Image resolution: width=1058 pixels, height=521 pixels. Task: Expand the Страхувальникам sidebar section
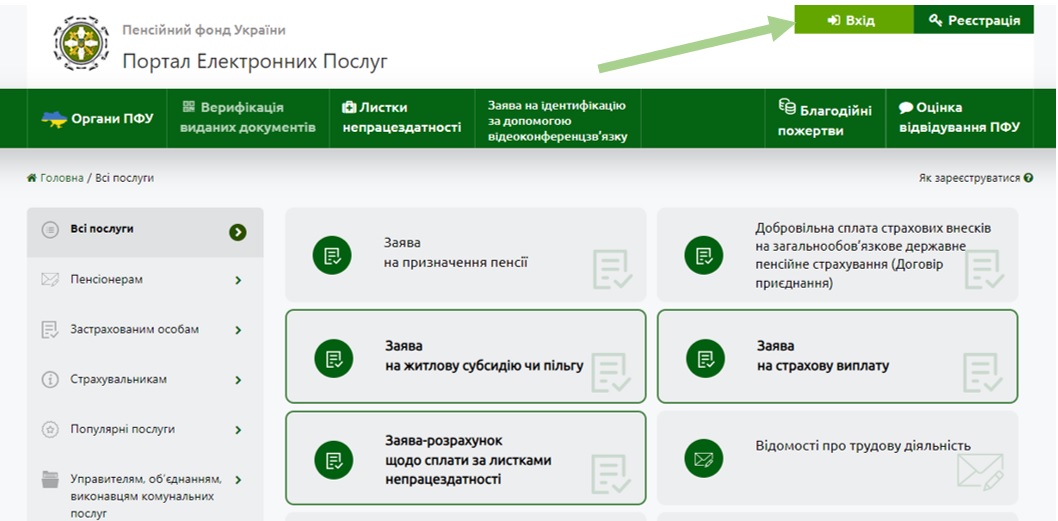coord(238,380)
